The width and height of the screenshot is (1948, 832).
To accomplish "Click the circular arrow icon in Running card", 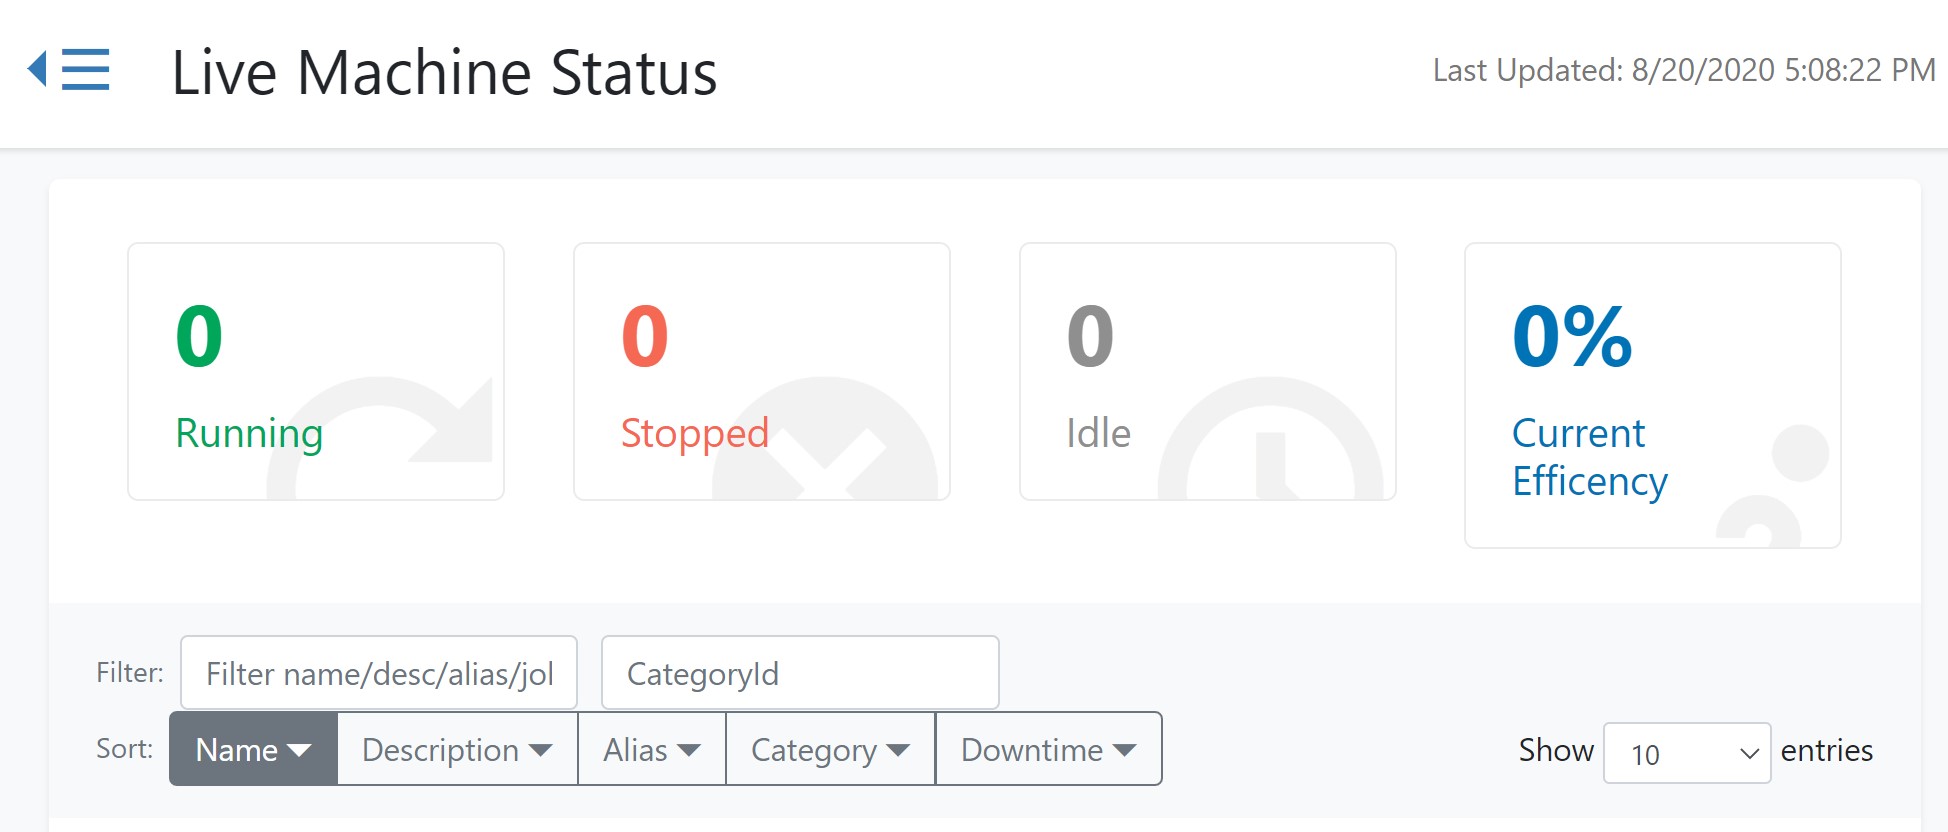I will [x=380, y=438].
